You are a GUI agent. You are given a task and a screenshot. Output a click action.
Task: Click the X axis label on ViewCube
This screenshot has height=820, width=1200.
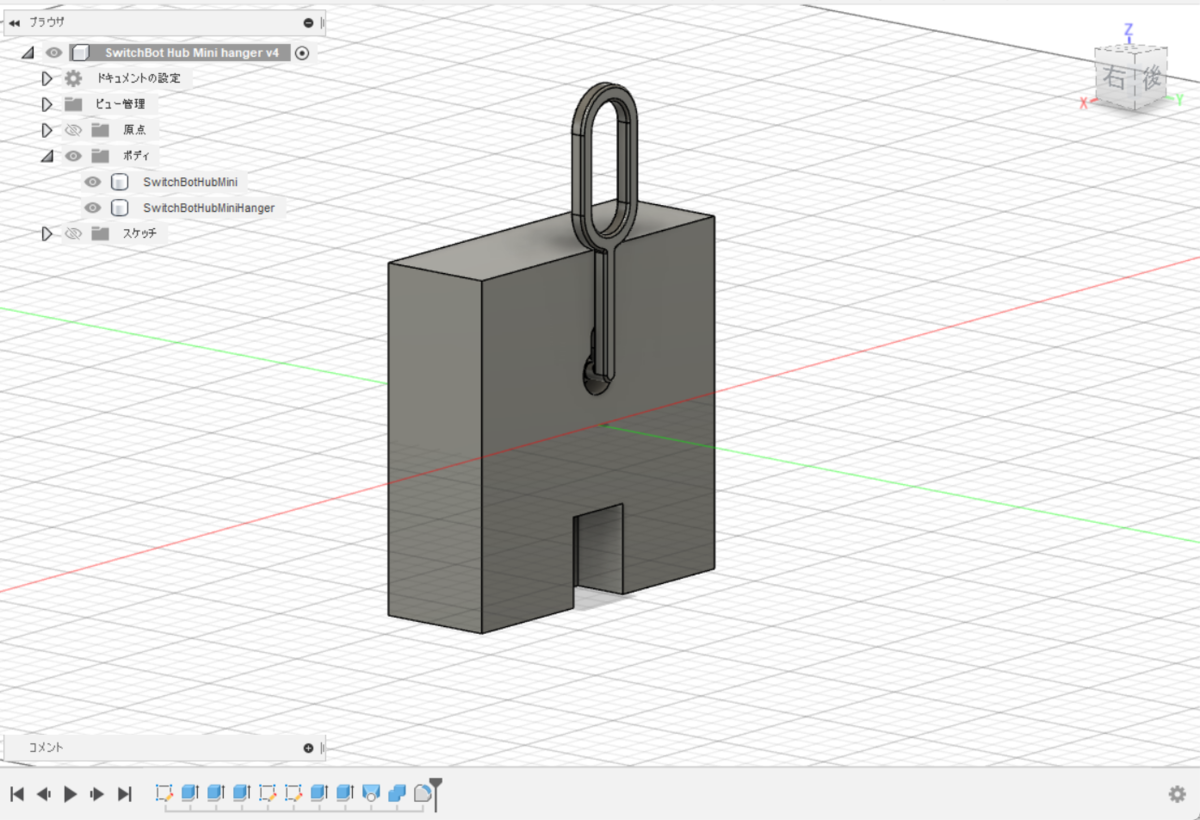click(1084, 102)
